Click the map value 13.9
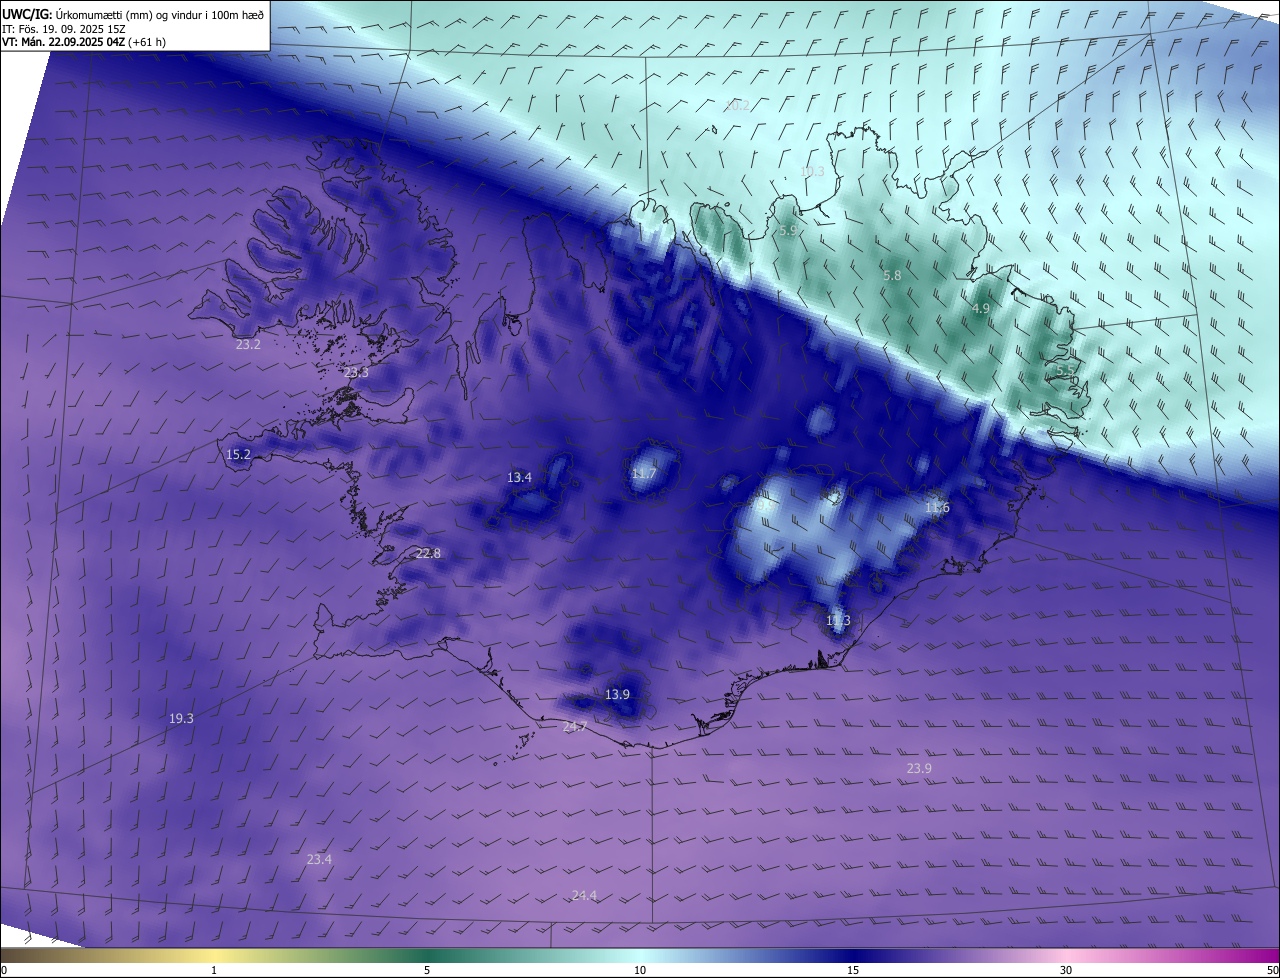 [x=617, y=695]
